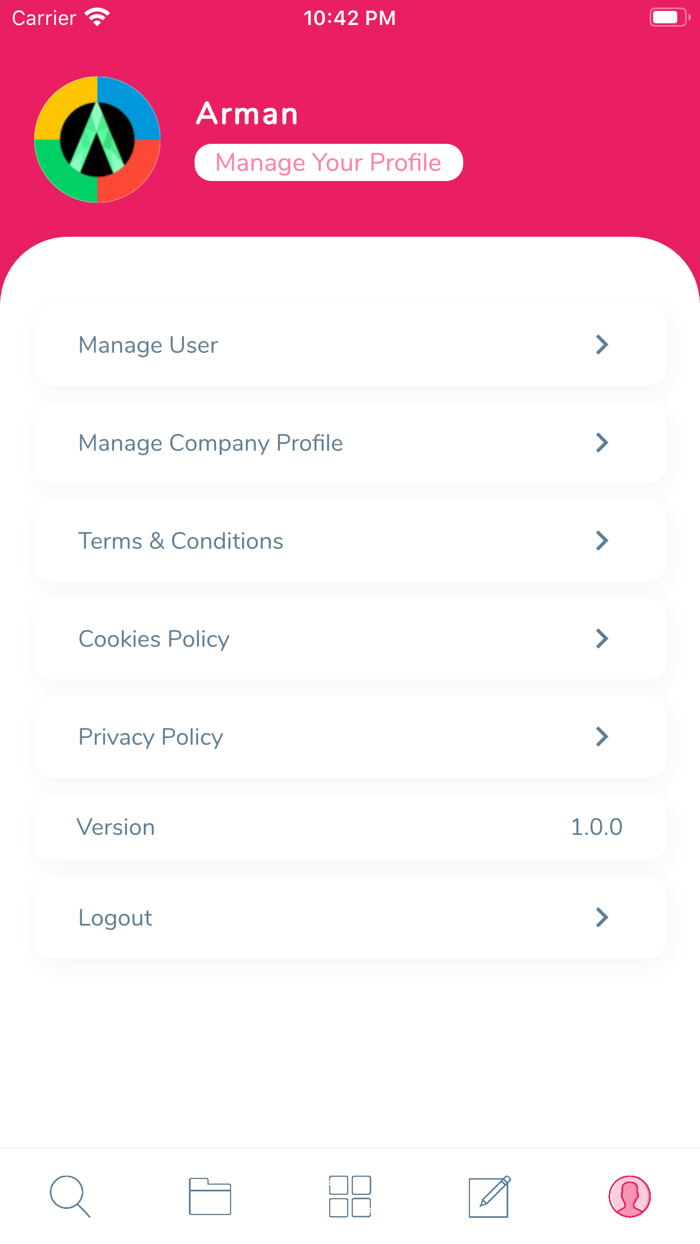The width and height of the screenshot is (700, 1244).
Task: Tap the colorful profile avatar
Action: [97, 140]
